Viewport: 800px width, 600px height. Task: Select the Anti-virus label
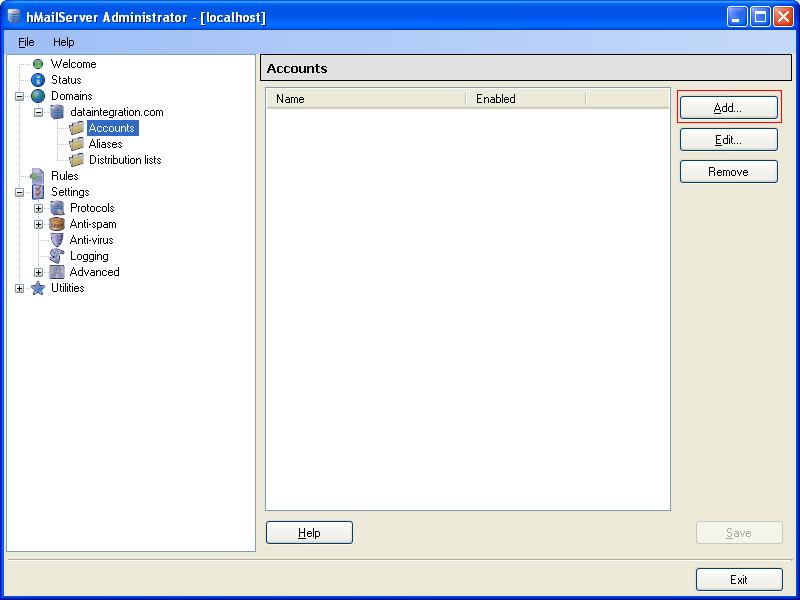91,240
